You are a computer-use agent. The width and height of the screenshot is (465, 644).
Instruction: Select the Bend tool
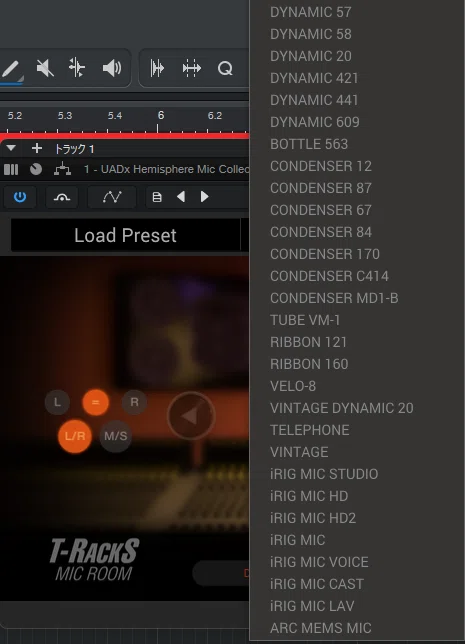77,68
